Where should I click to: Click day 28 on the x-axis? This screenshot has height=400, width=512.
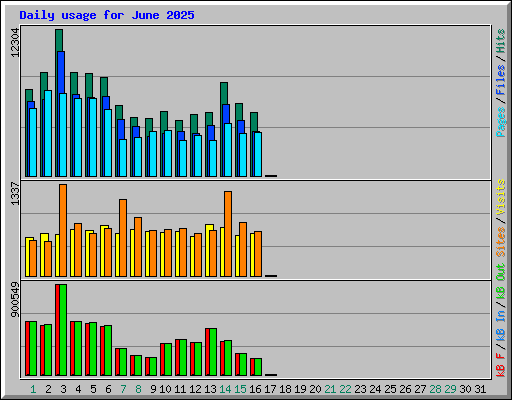(x=435, y=389)
